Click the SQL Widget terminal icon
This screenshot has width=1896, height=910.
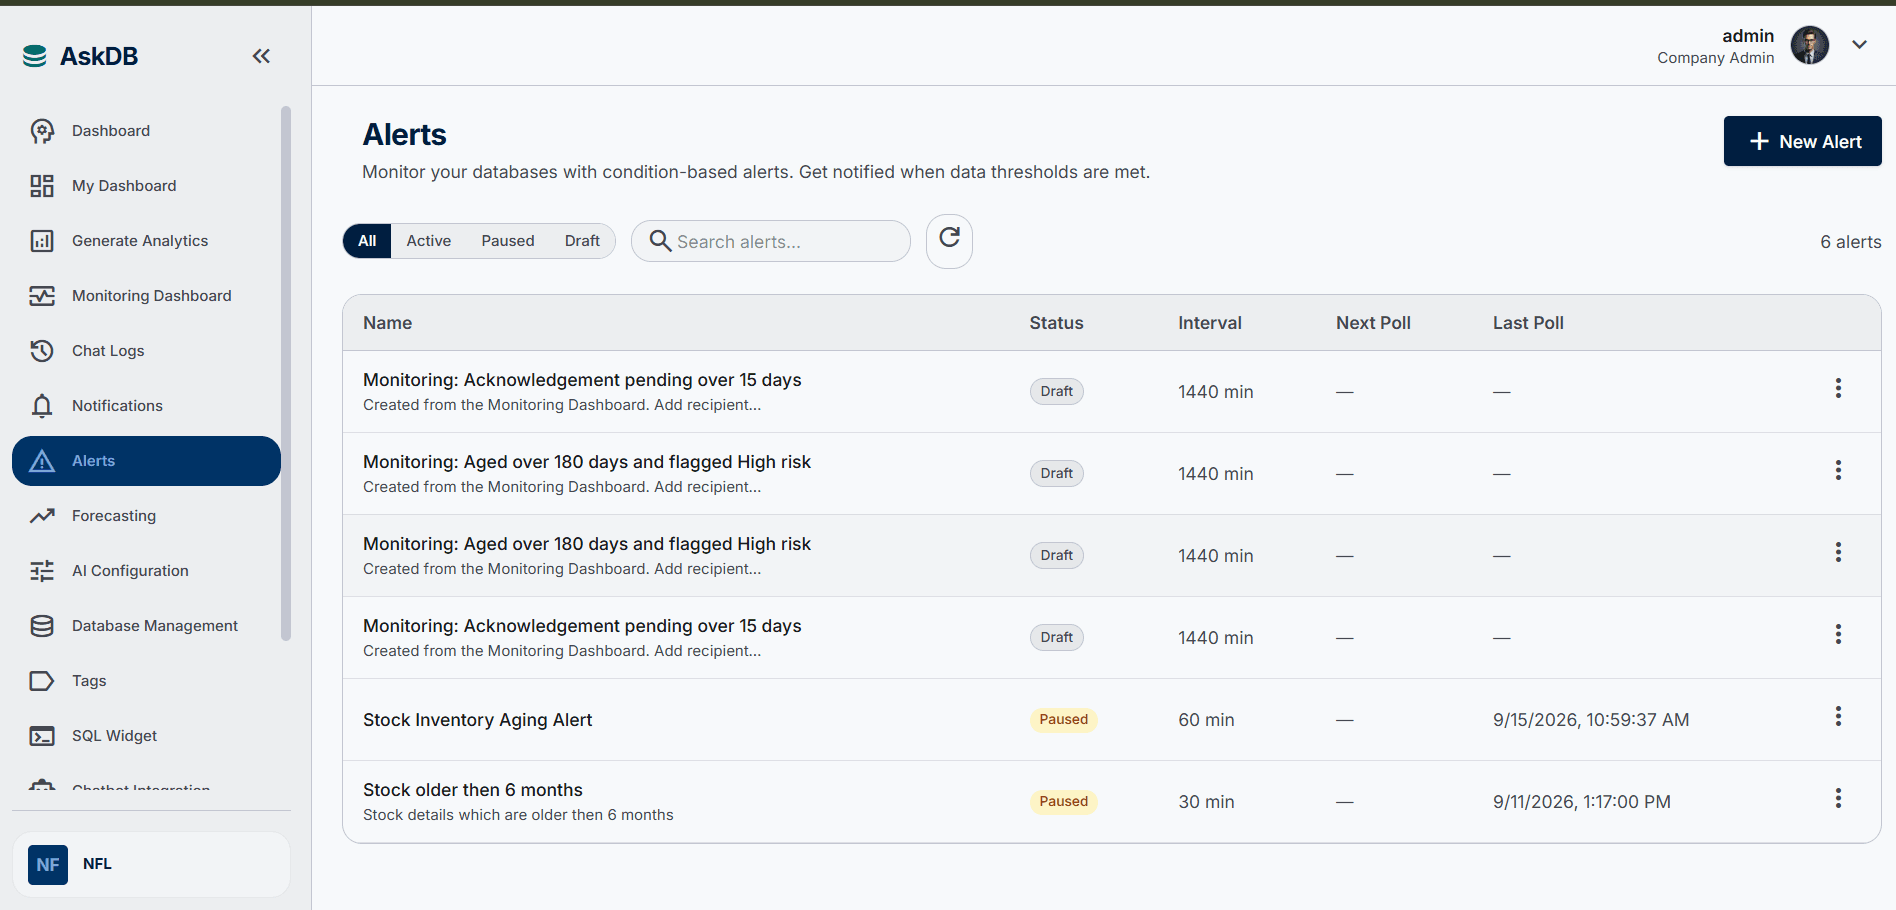click(x=42, y=736)
